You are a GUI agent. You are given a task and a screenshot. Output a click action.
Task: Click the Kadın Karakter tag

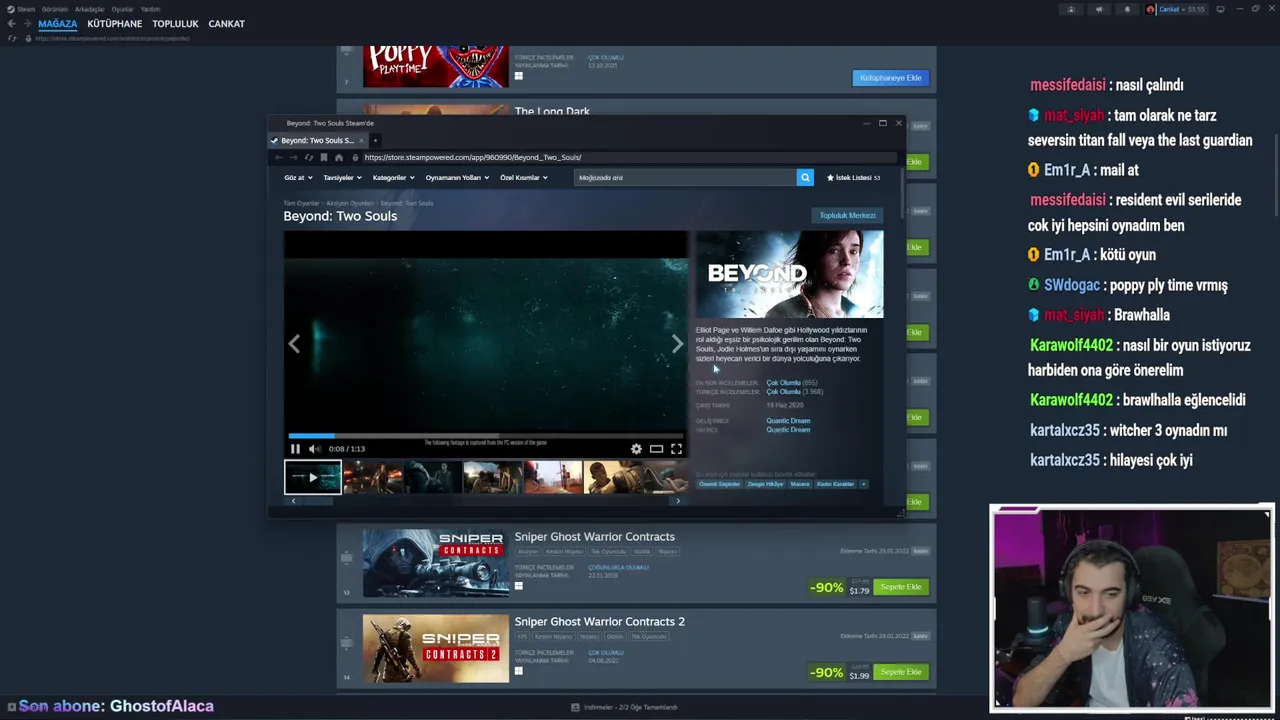pos(835,484)
